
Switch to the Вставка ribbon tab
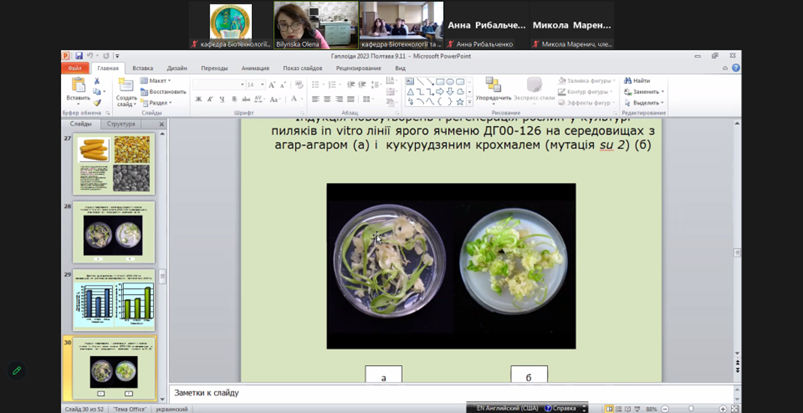click(142, 68)
